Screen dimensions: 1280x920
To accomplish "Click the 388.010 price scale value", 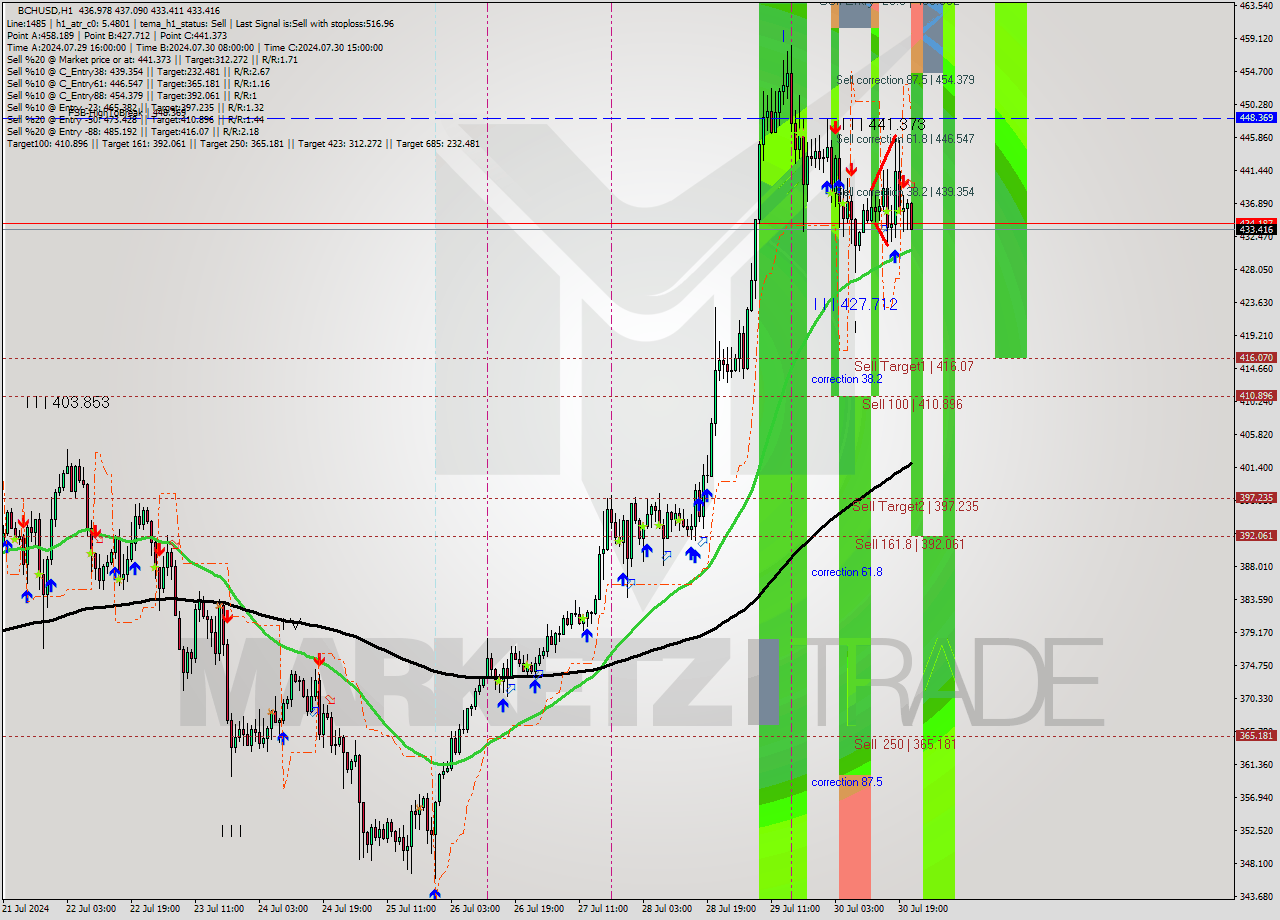I will (1256, 566).
